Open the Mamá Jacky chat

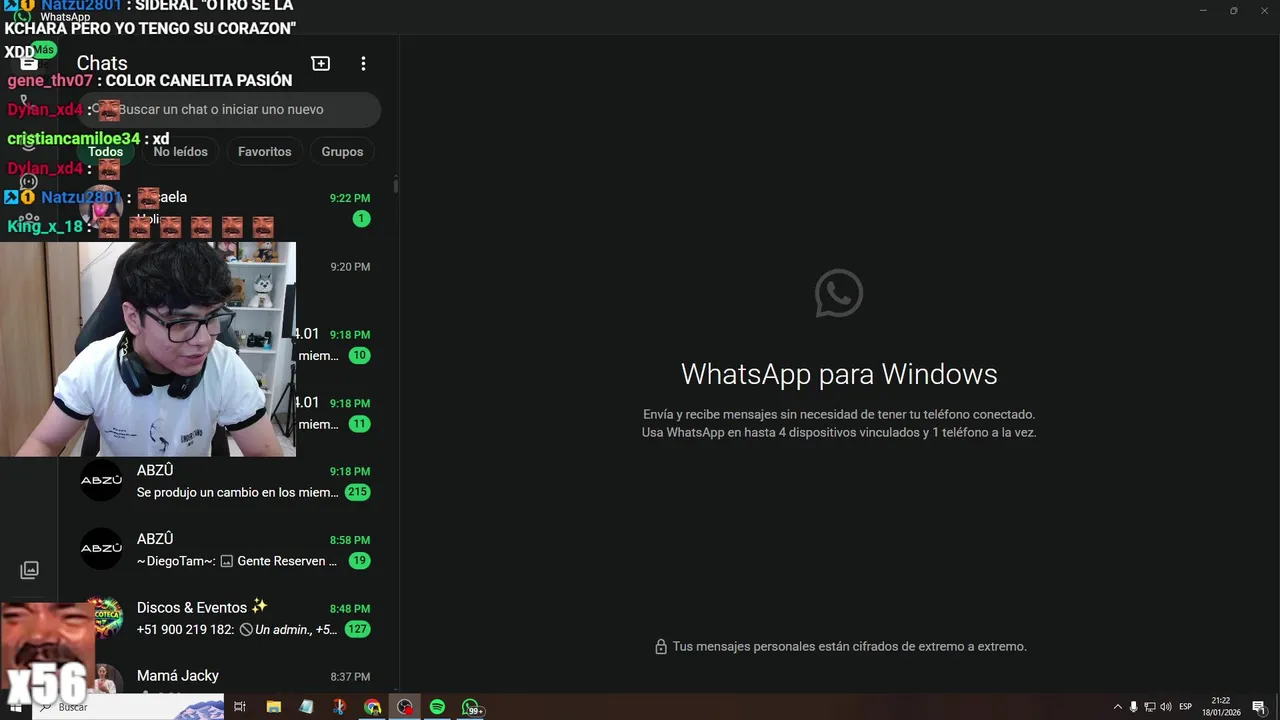pos(229,676)
